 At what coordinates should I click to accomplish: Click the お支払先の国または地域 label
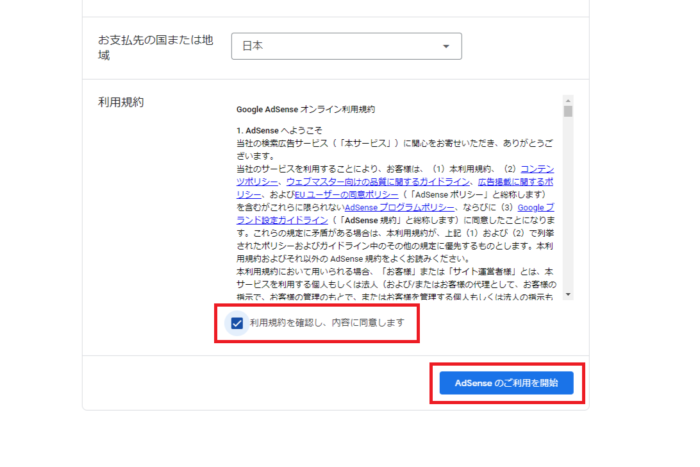155,47
